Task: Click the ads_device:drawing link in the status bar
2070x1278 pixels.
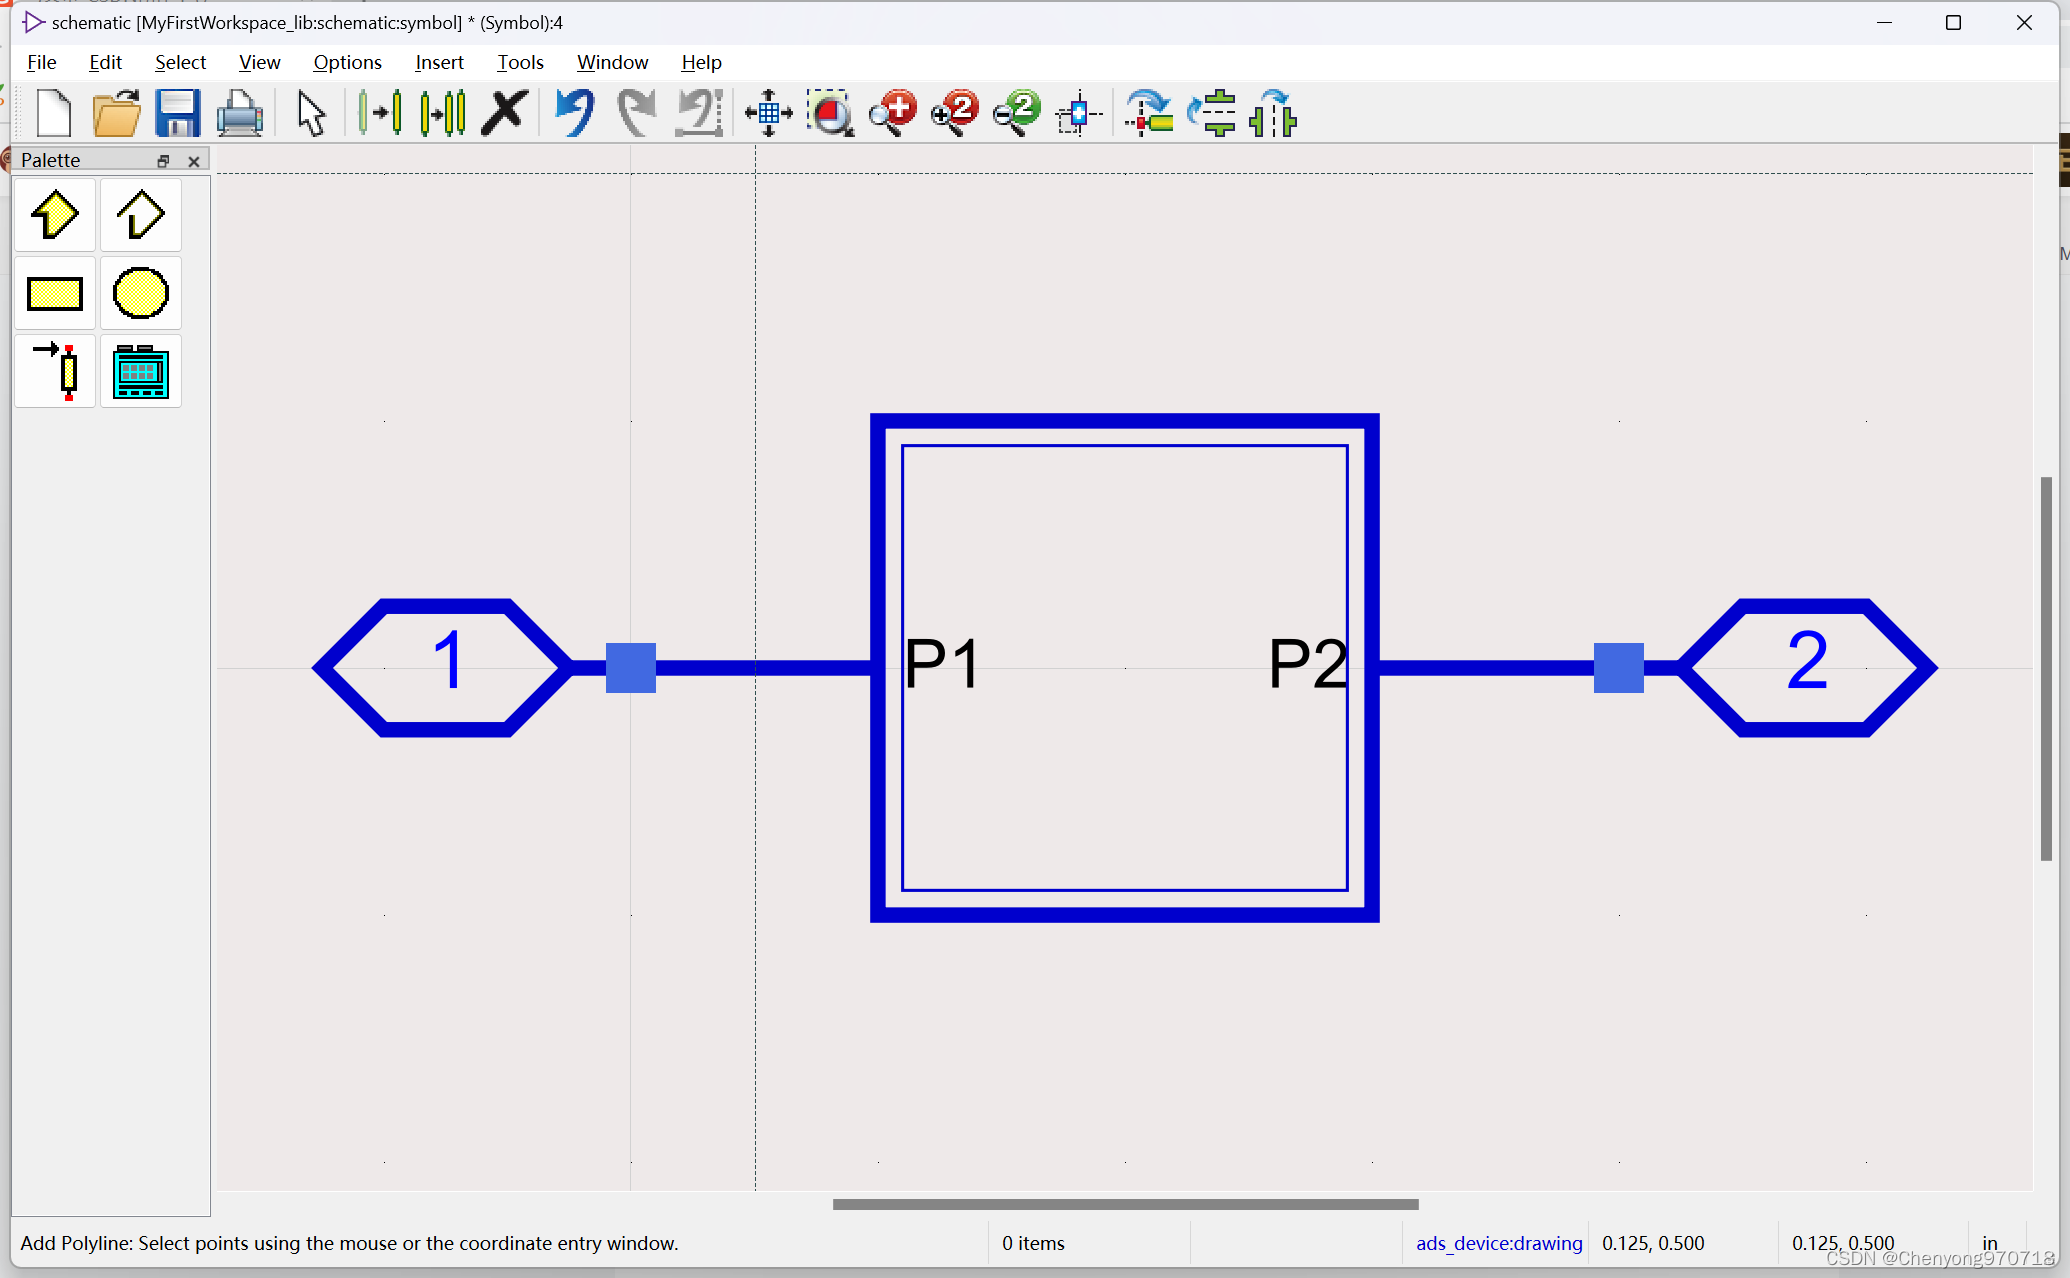Action: click(1497, 1243)
